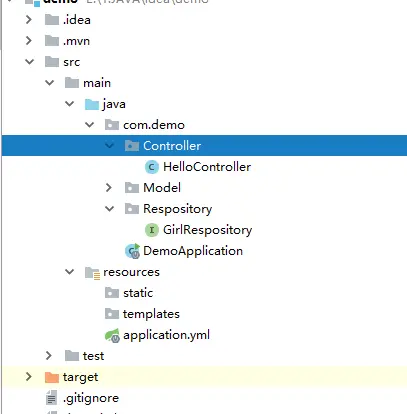Click the .gitignore file icon
Image resolution: width=407 pixels, height=414 pixels.
51,398
